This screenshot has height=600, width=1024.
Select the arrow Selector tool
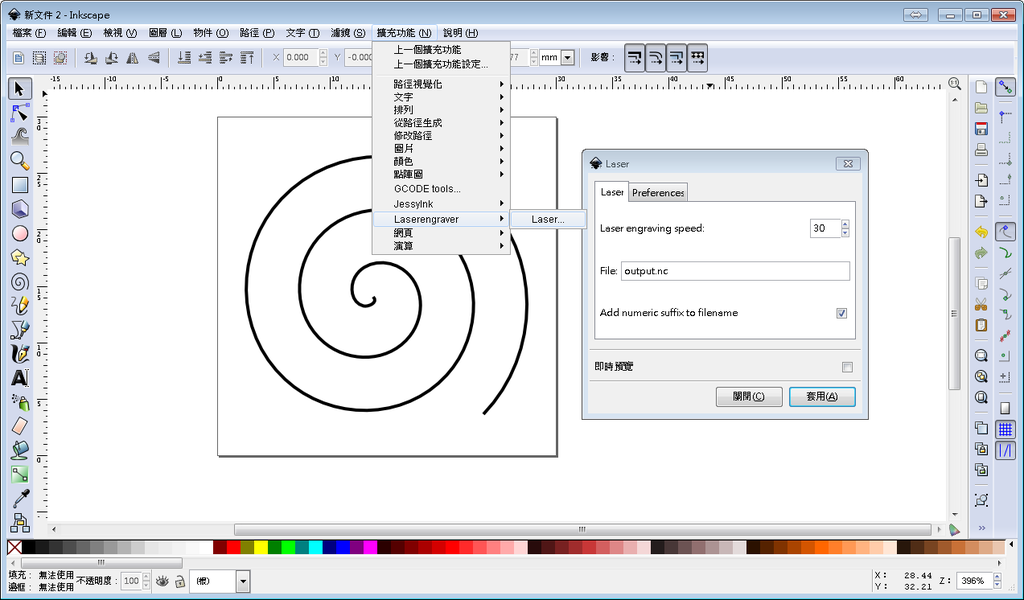pyautogui.click(x=20, y=89)
